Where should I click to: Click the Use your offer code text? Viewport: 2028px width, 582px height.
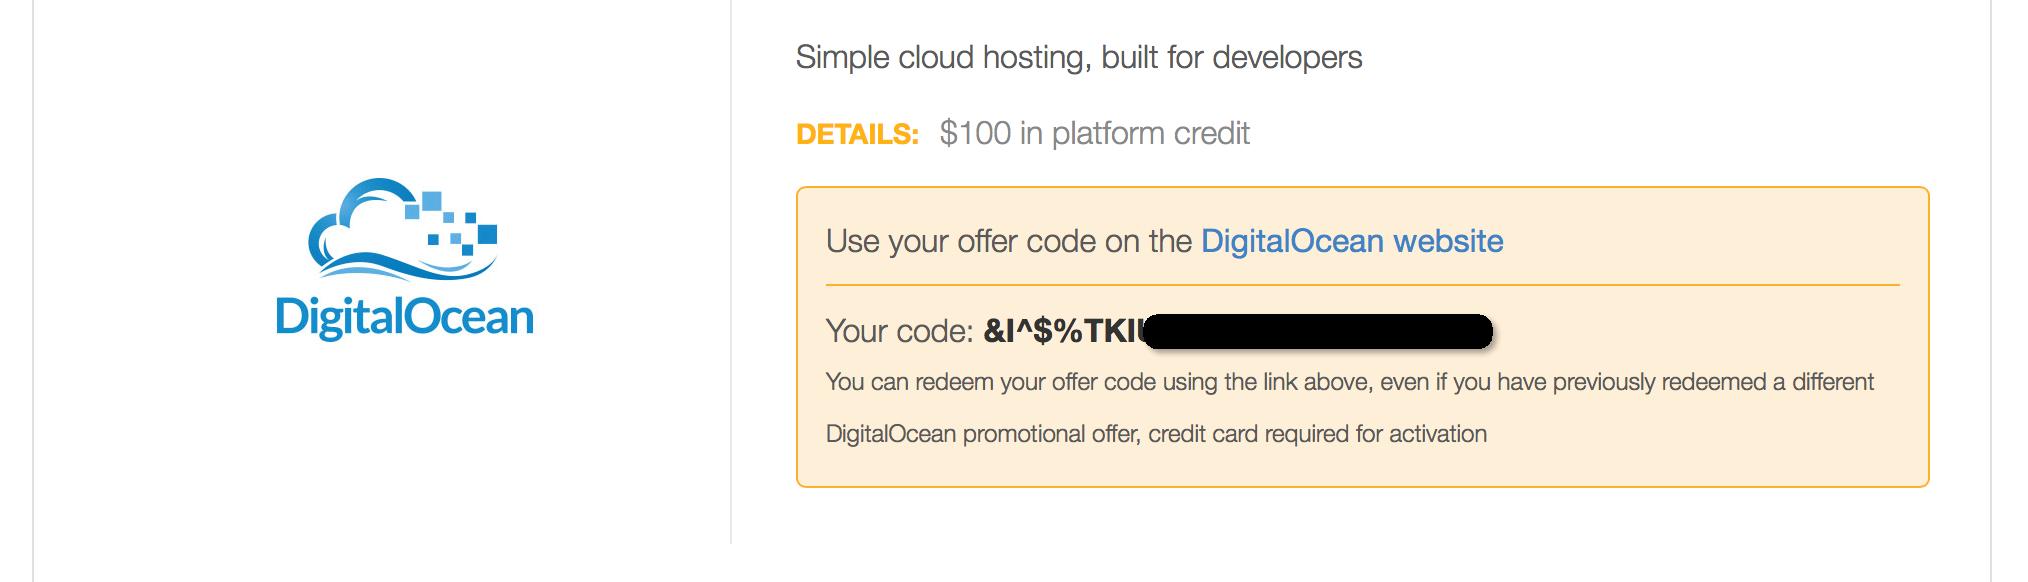(1009, 241)
